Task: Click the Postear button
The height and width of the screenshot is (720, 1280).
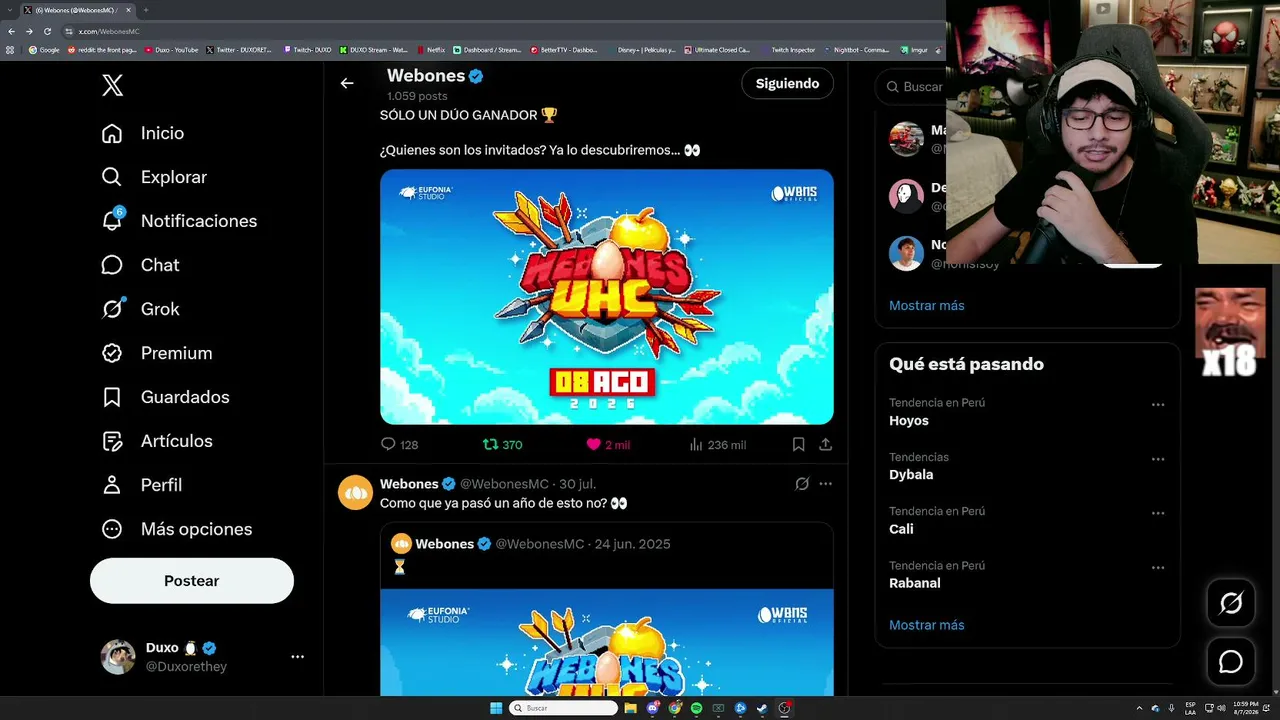Action: pos(192,581)
